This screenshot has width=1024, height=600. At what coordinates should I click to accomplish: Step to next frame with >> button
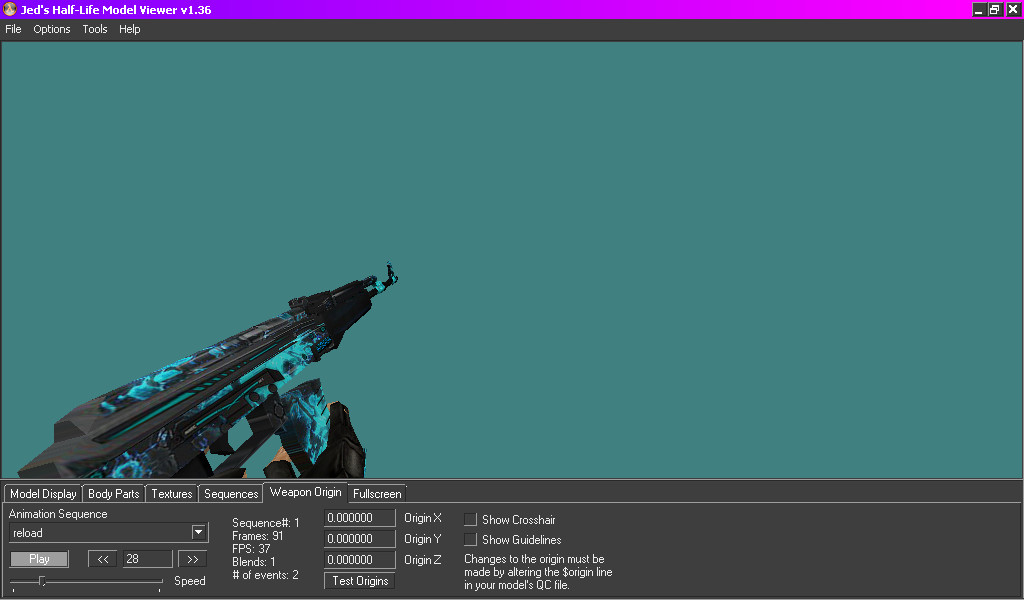point(192,558)
